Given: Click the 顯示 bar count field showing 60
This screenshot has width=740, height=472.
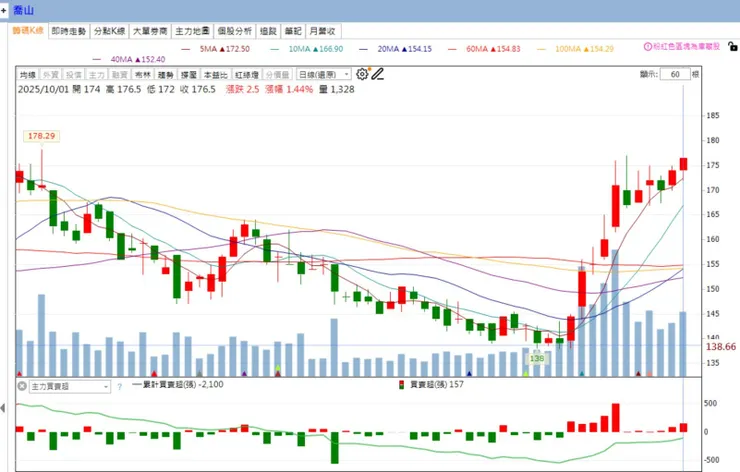Looking at the screenshot, I should [675, 75].
